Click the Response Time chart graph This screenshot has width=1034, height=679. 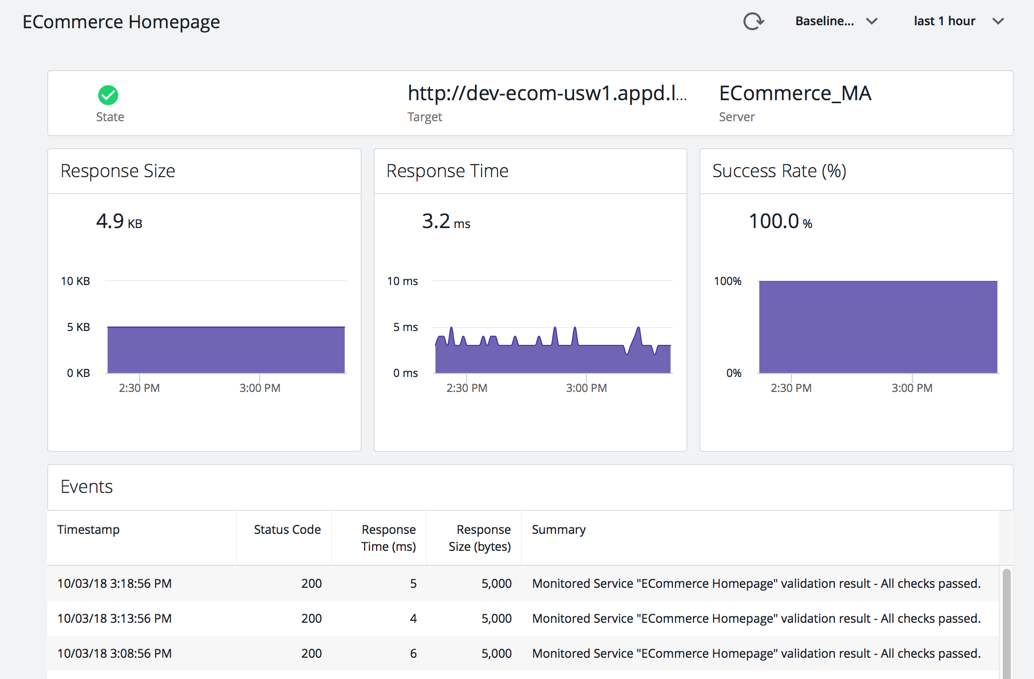click(553, 350)
